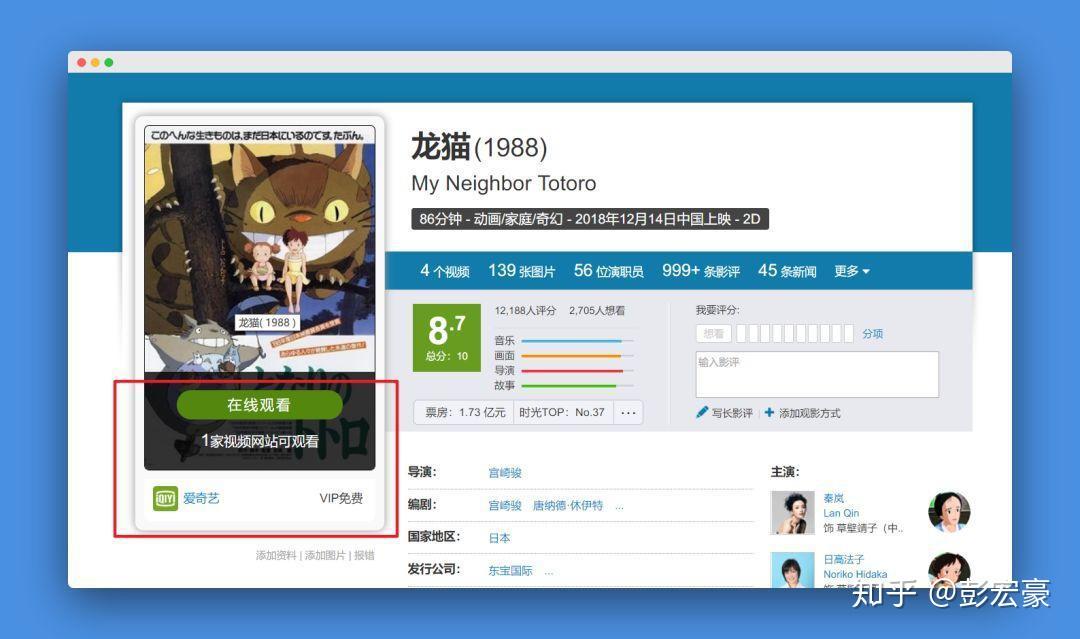1080x639 pixels.
Task: Open the Lan Qin name link
Action: (841, 513)
